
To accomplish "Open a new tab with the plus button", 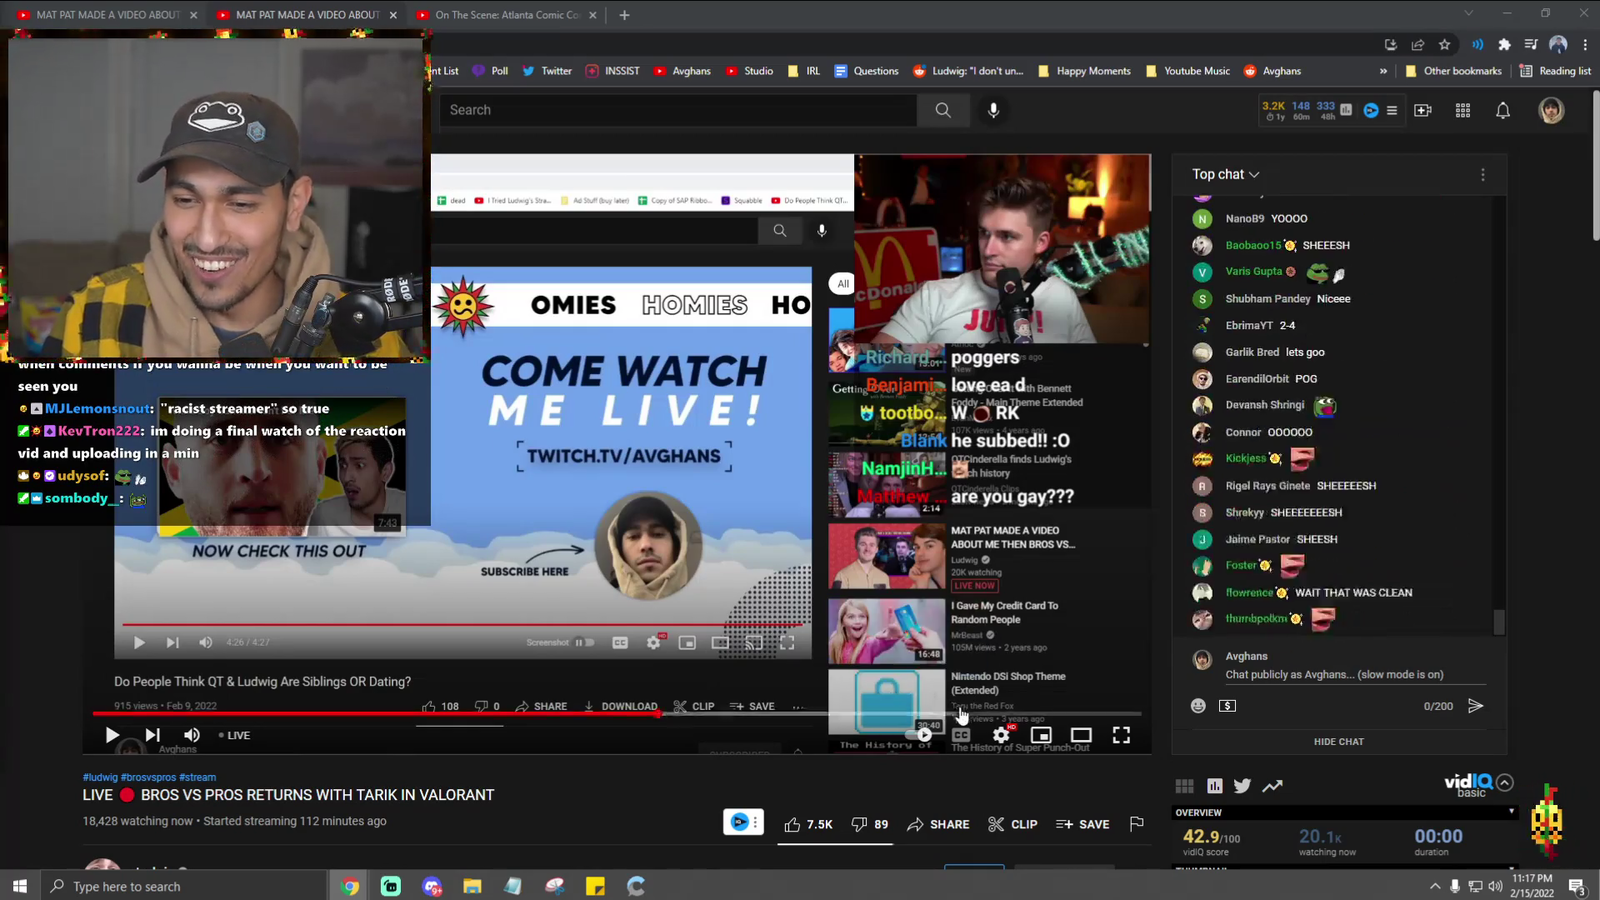I will point(624,15).
